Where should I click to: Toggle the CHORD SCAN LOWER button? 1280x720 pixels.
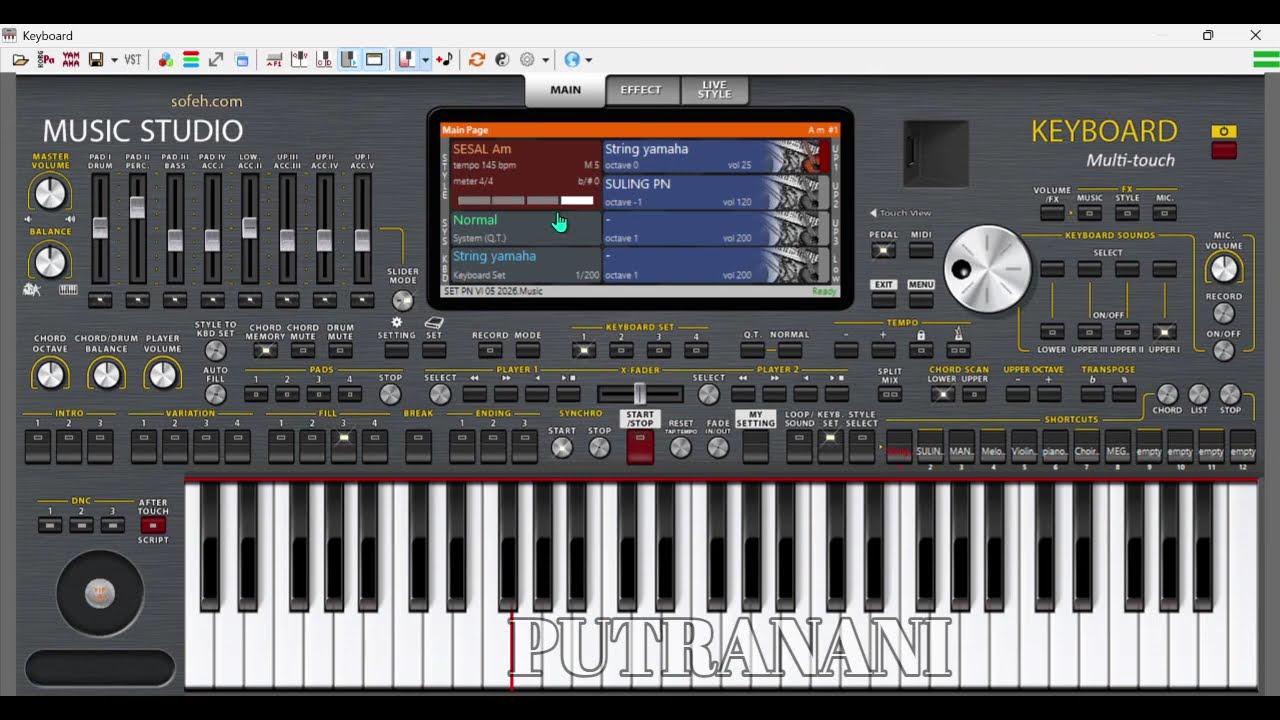pyautogui.click(x=942, y=394)
